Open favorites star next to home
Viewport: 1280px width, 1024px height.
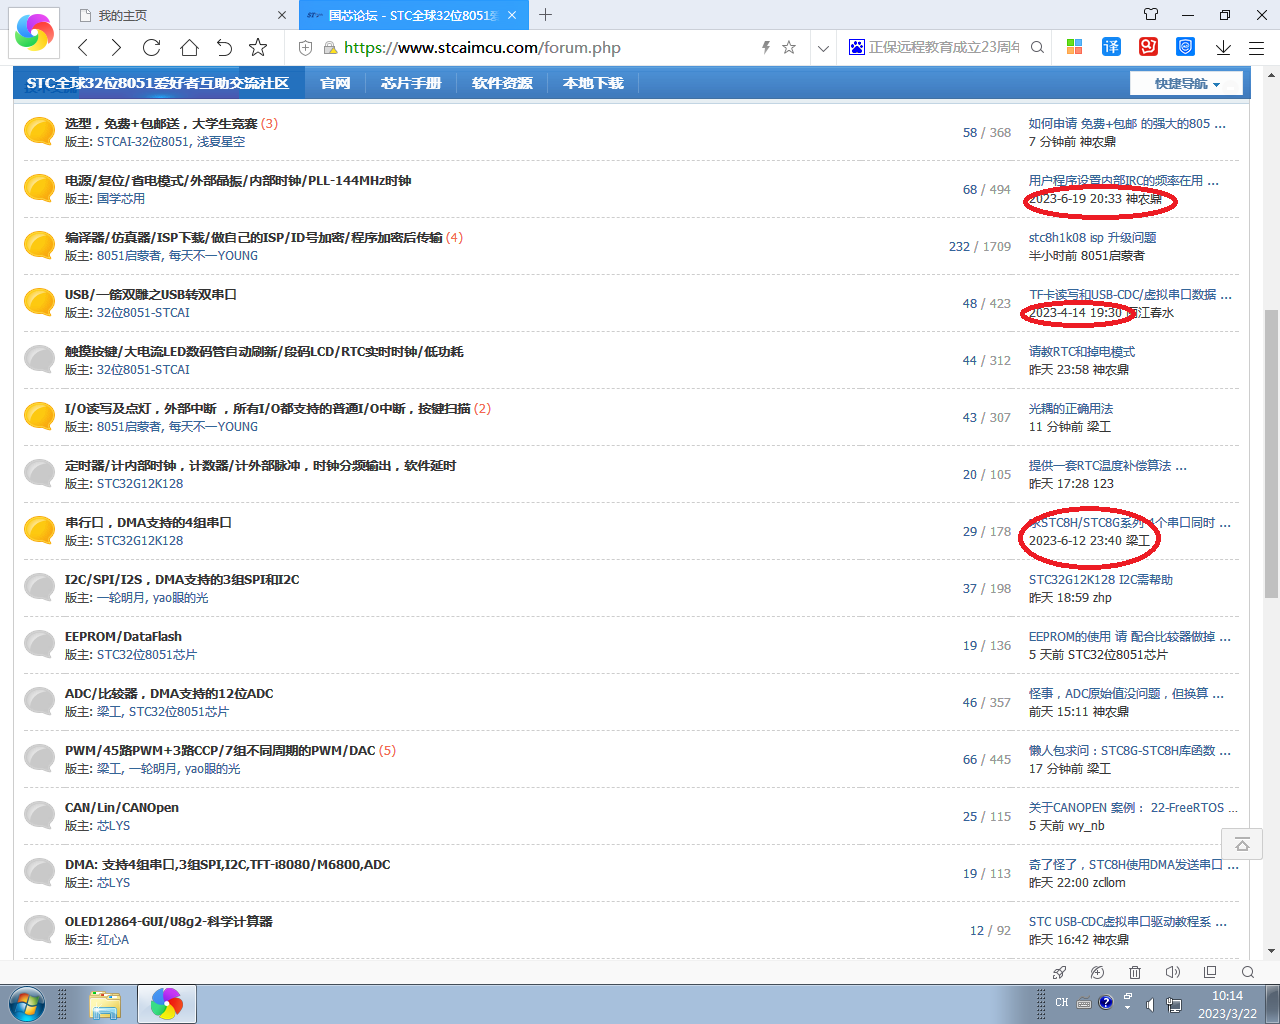[x=258, y=47]
